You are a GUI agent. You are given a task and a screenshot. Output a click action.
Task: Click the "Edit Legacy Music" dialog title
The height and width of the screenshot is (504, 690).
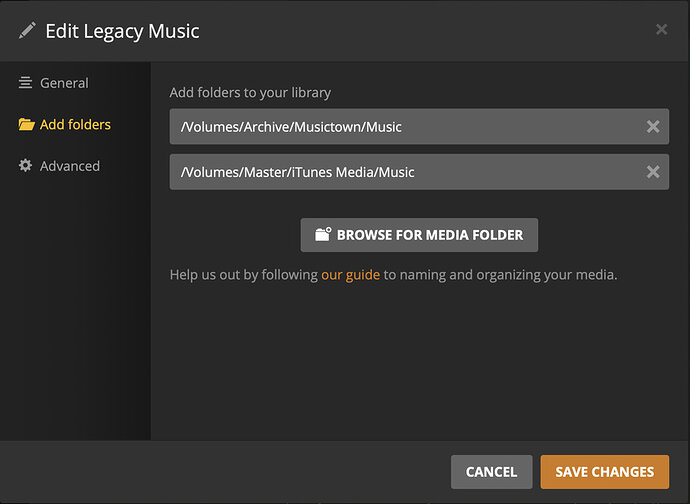point(122,31)
